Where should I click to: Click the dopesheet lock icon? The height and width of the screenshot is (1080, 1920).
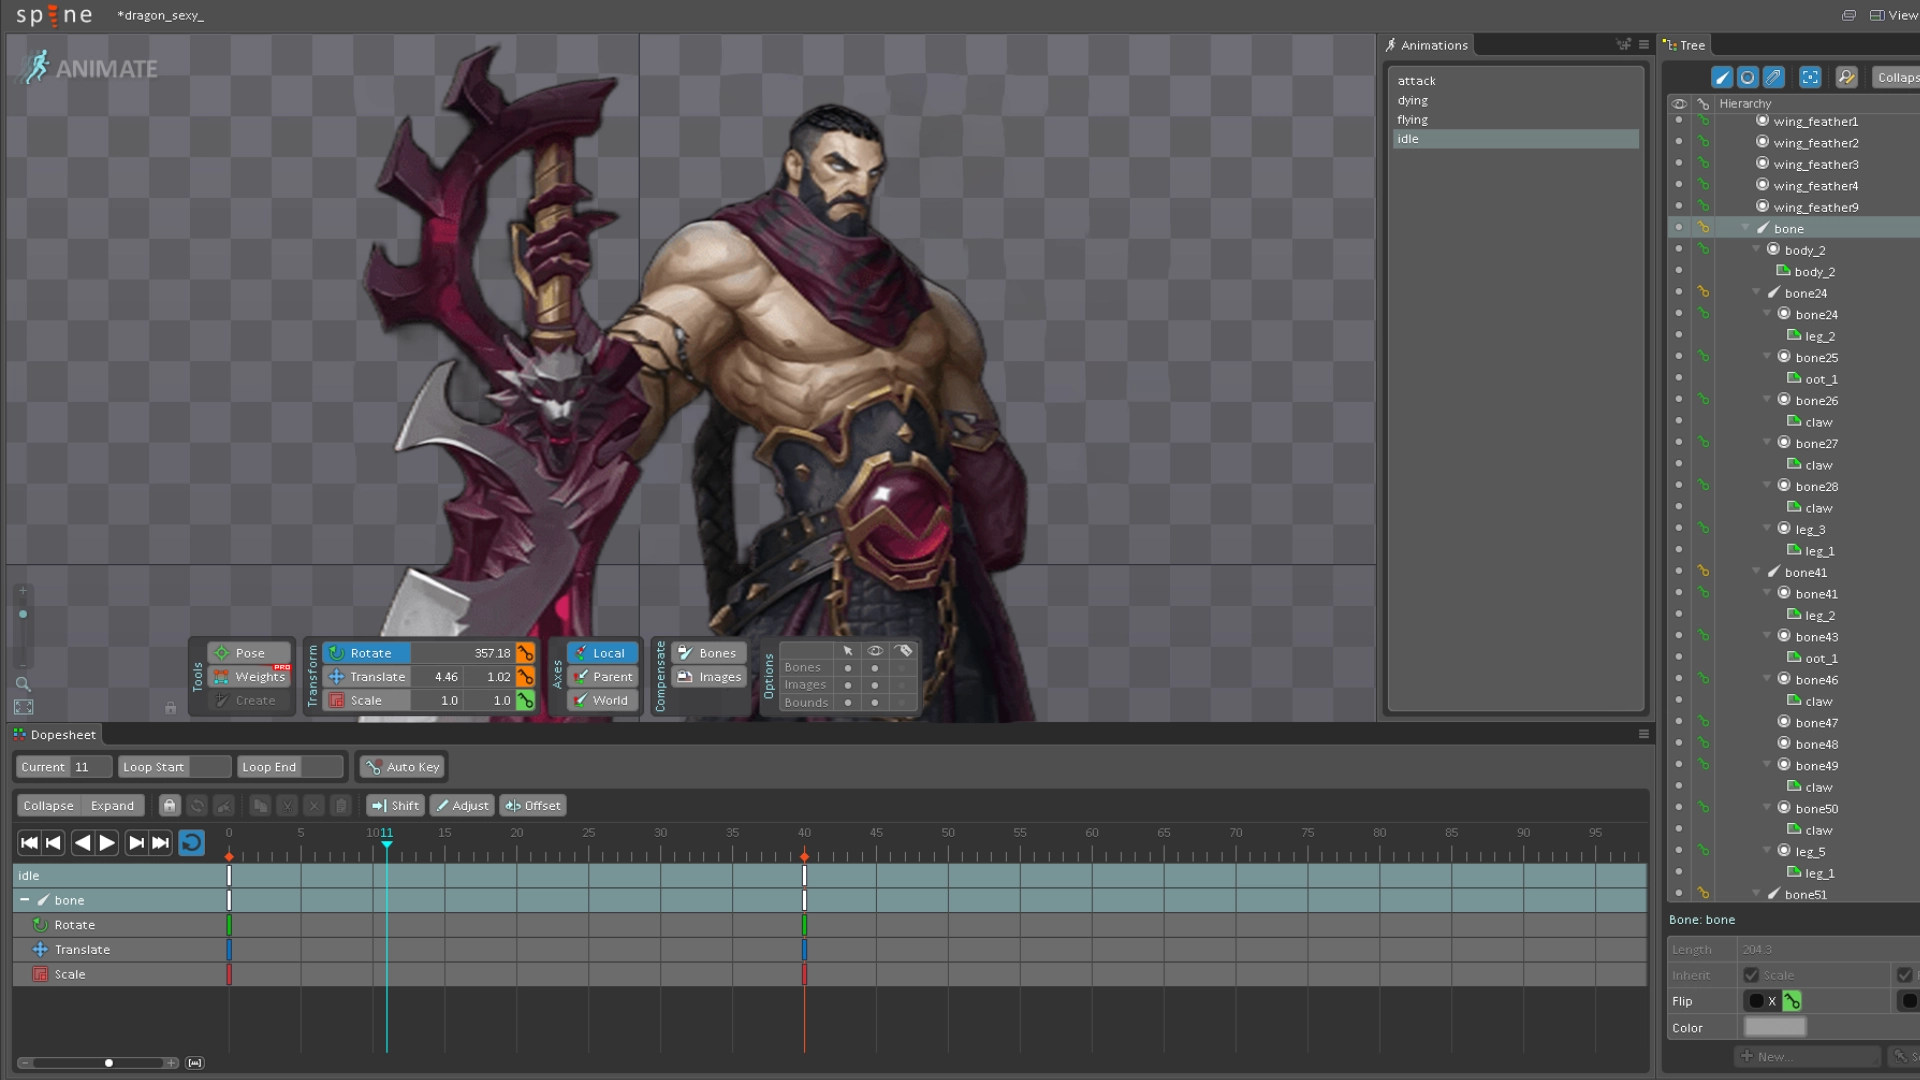[170, 806]
